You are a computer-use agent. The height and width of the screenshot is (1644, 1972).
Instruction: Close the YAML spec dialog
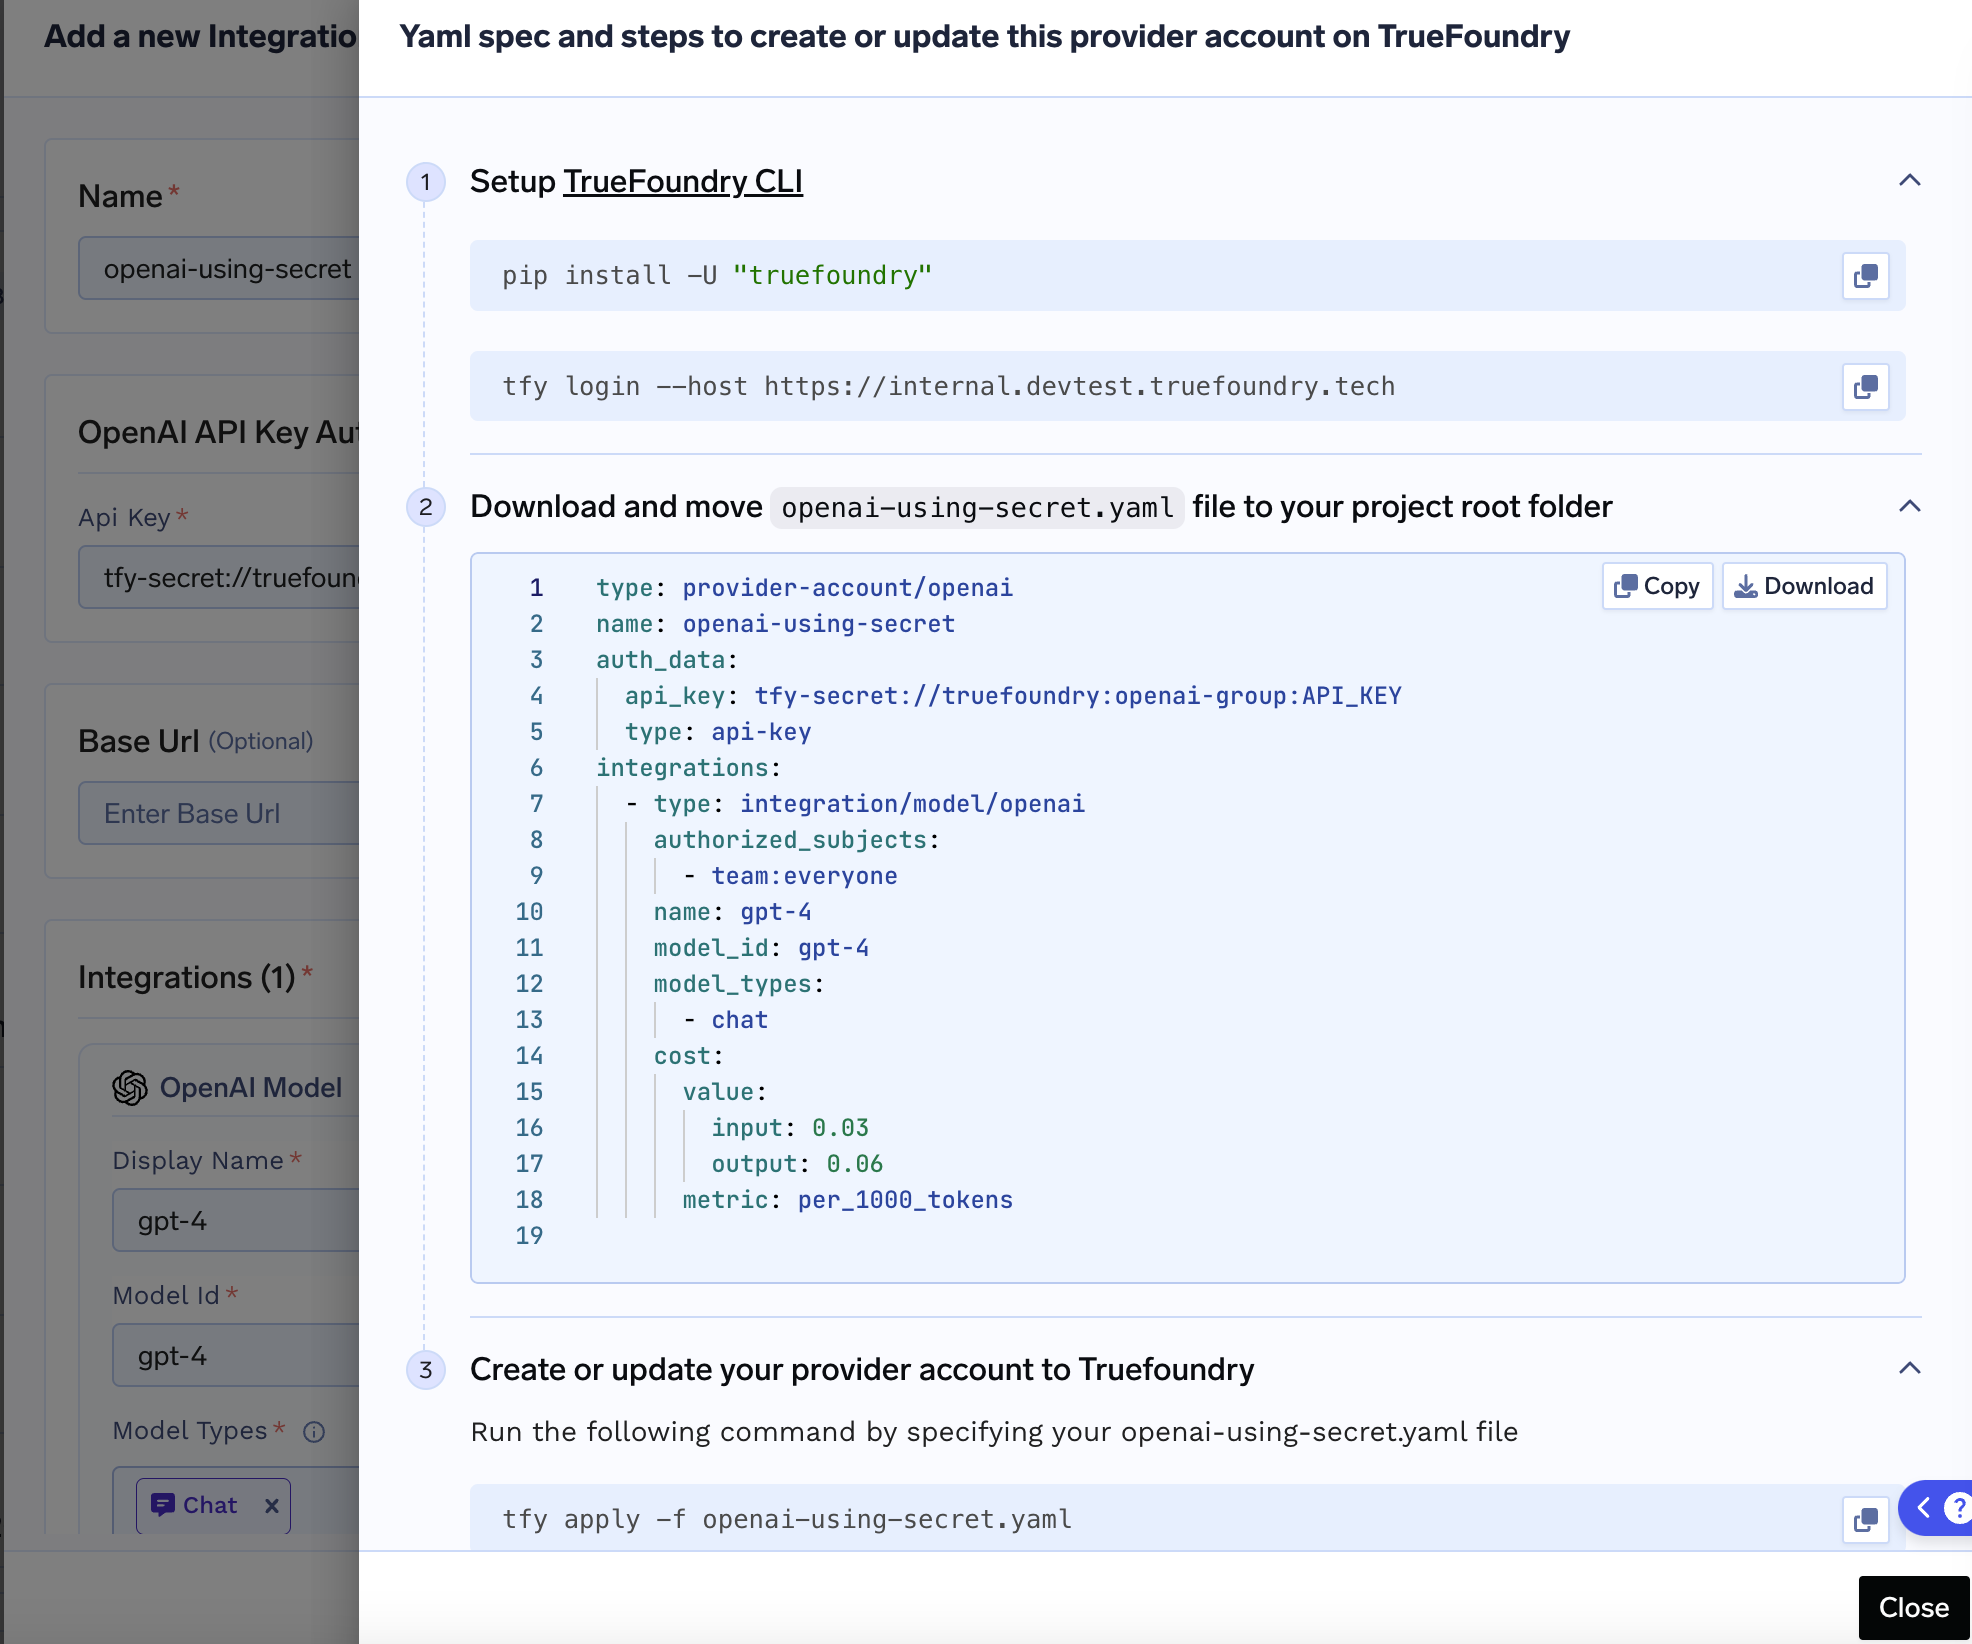1912,1607
